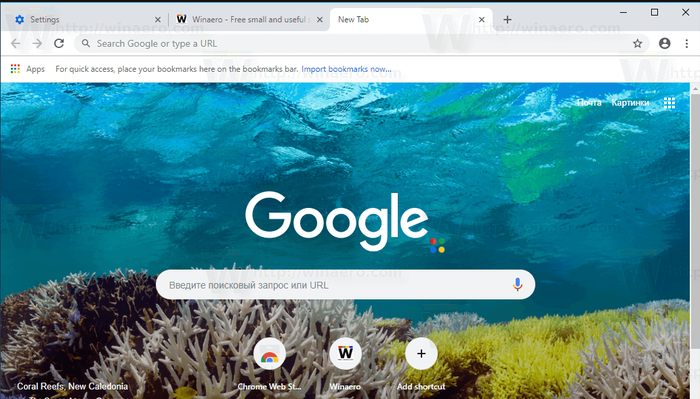Screen dimensions: 700x399
Task: Reload the page with the refresh icon
Action: pyautogui.click(x=59, y=44)
